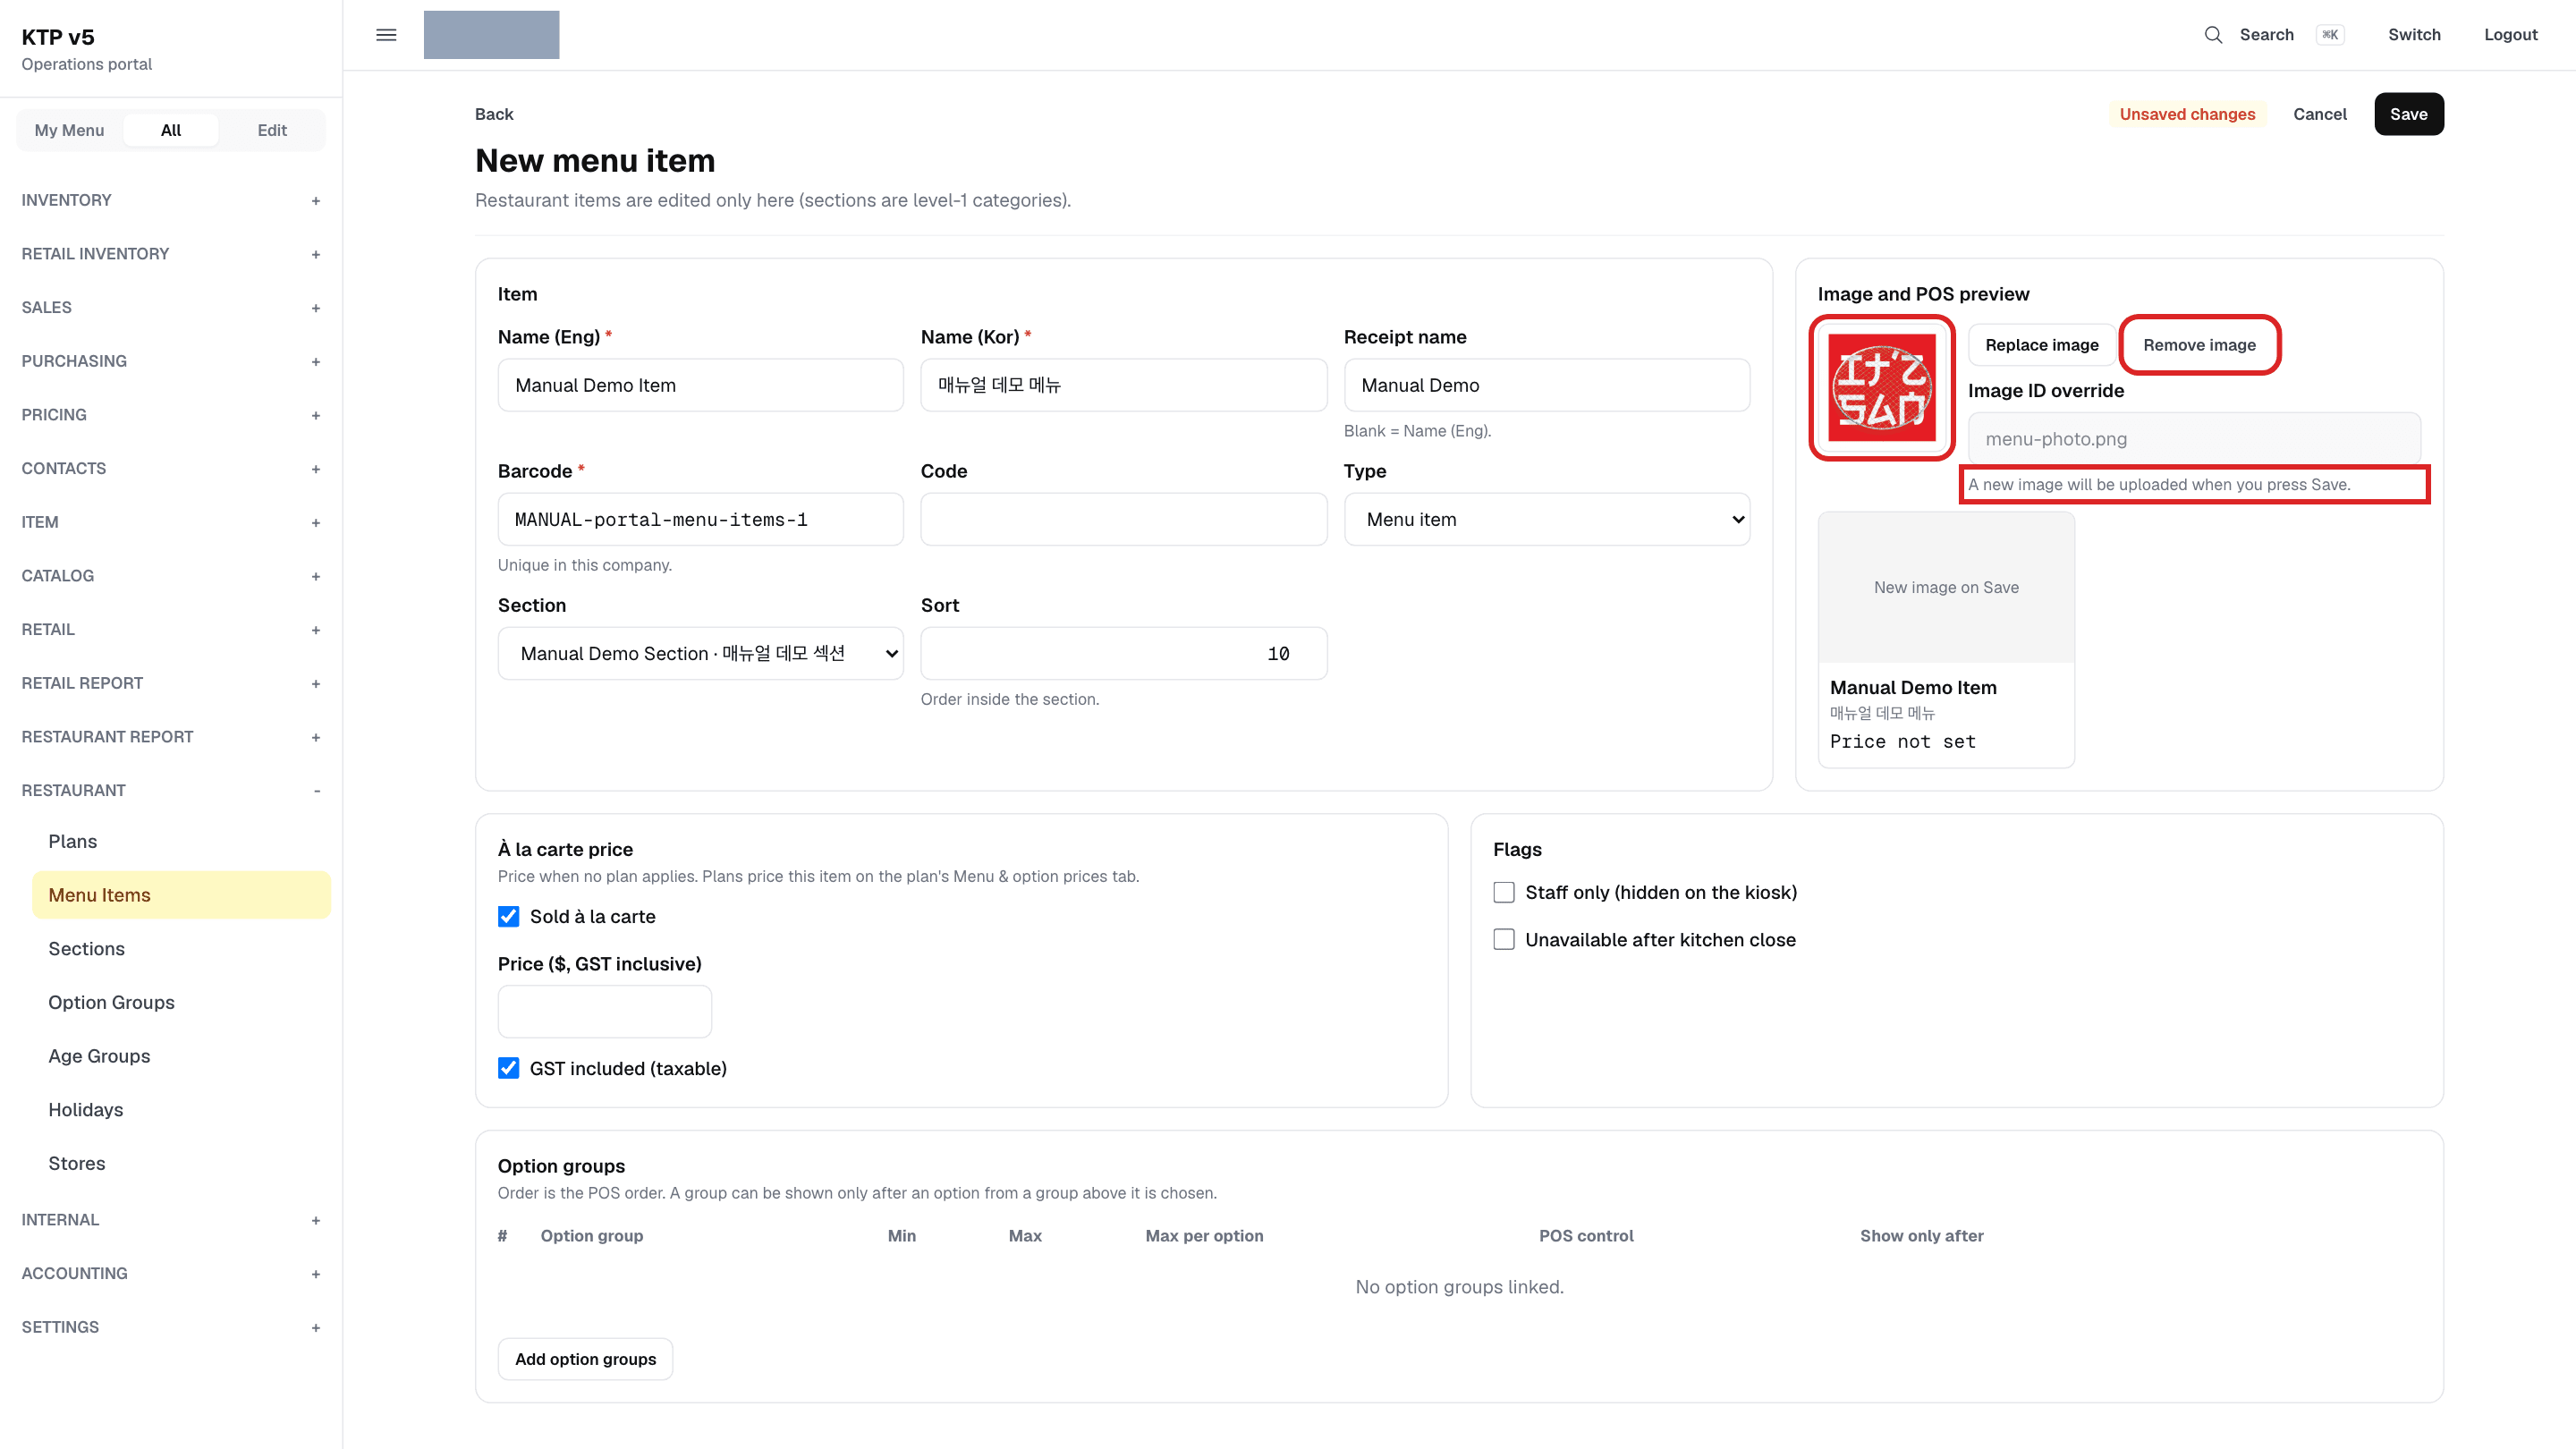Click Cancel to discard changes
This screenshot has height=1449, width=2576.
(x=2319, y=114)
